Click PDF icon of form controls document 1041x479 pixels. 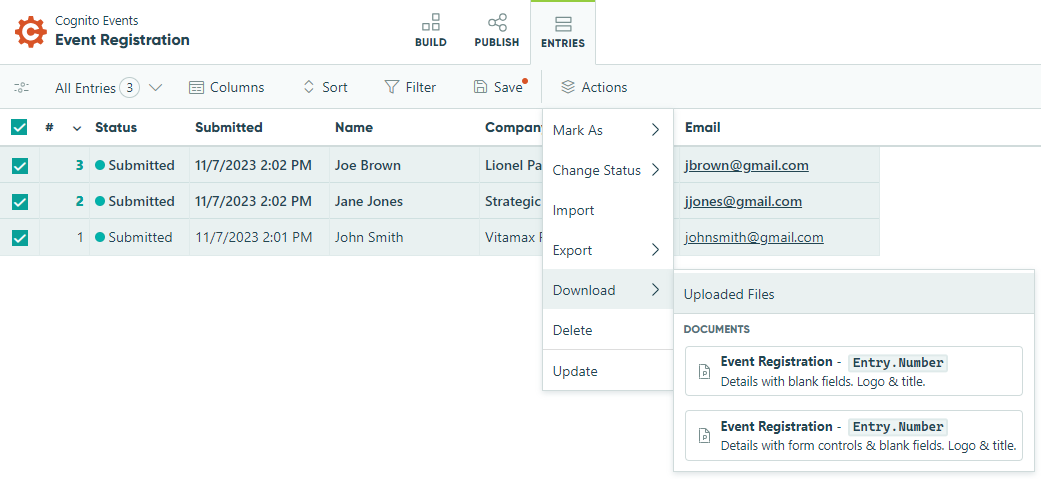(704, 436)
